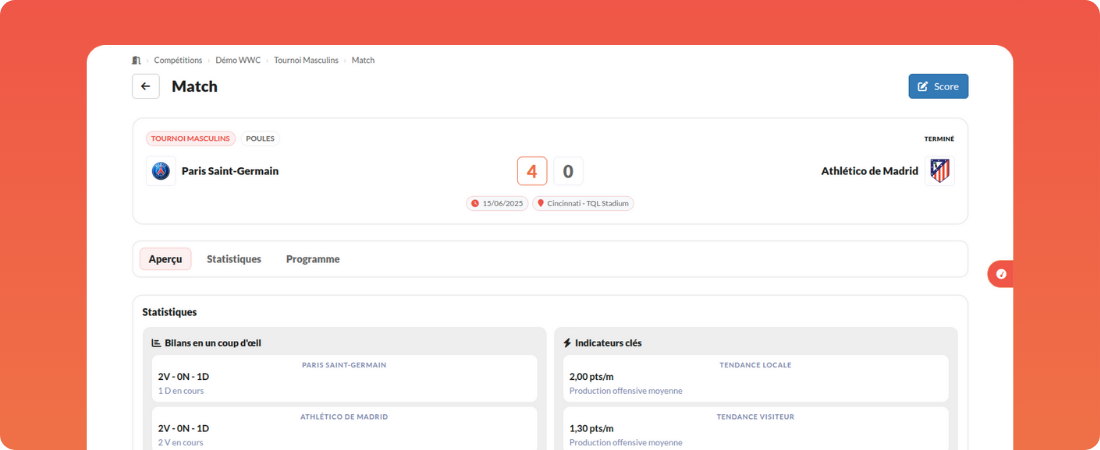Click the TOURNOI MASCULINS badge
Screen dimensions: 1100x450
191,138
